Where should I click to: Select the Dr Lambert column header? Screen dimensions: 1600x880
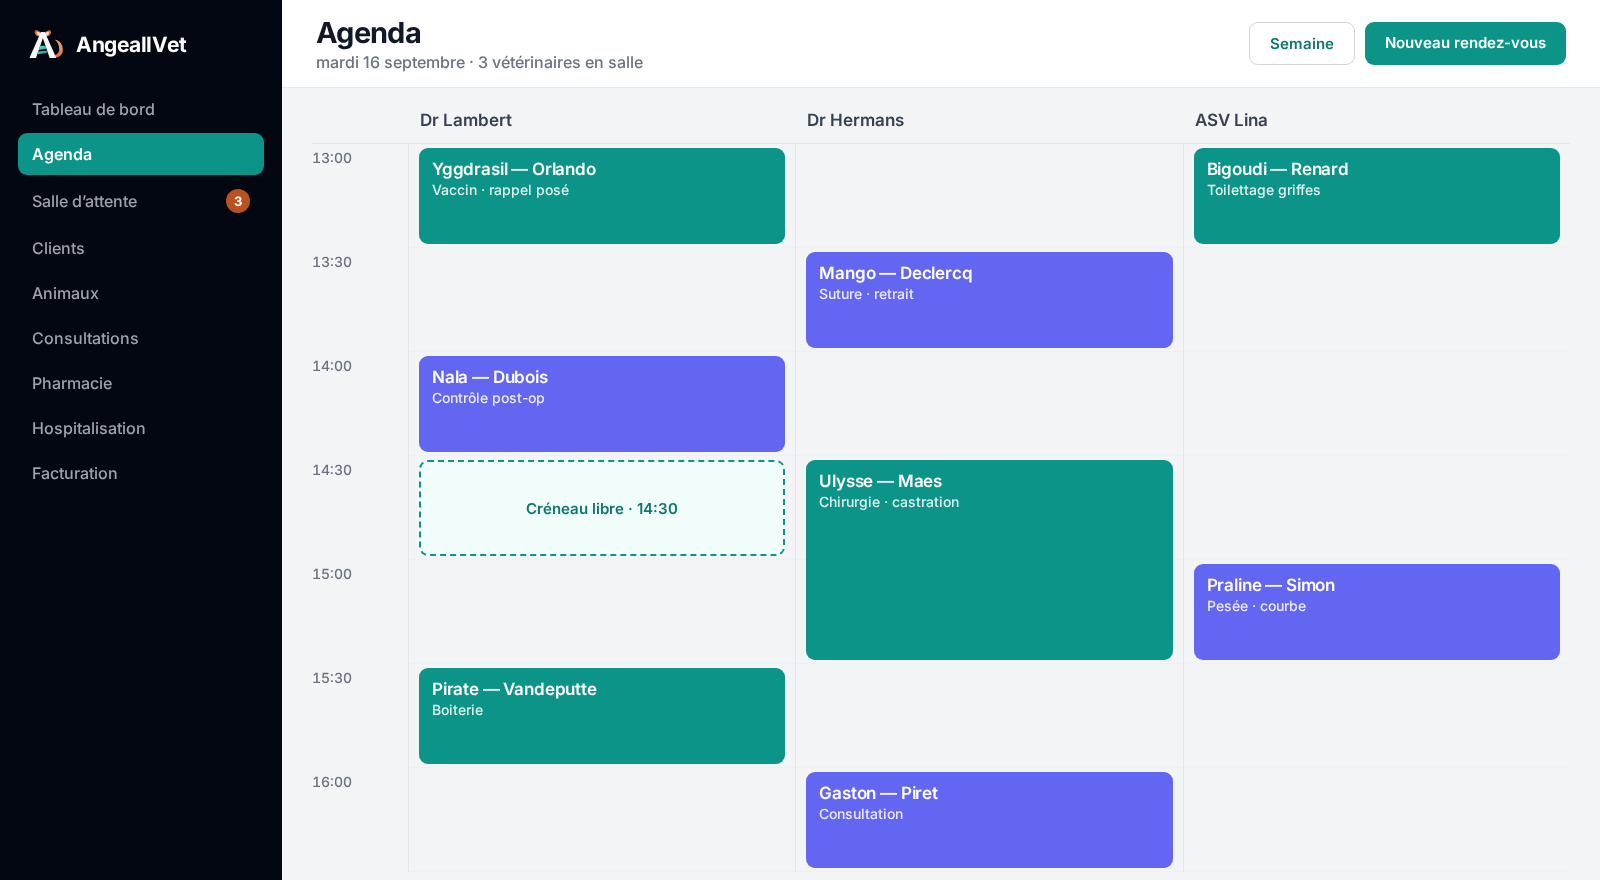466,120
